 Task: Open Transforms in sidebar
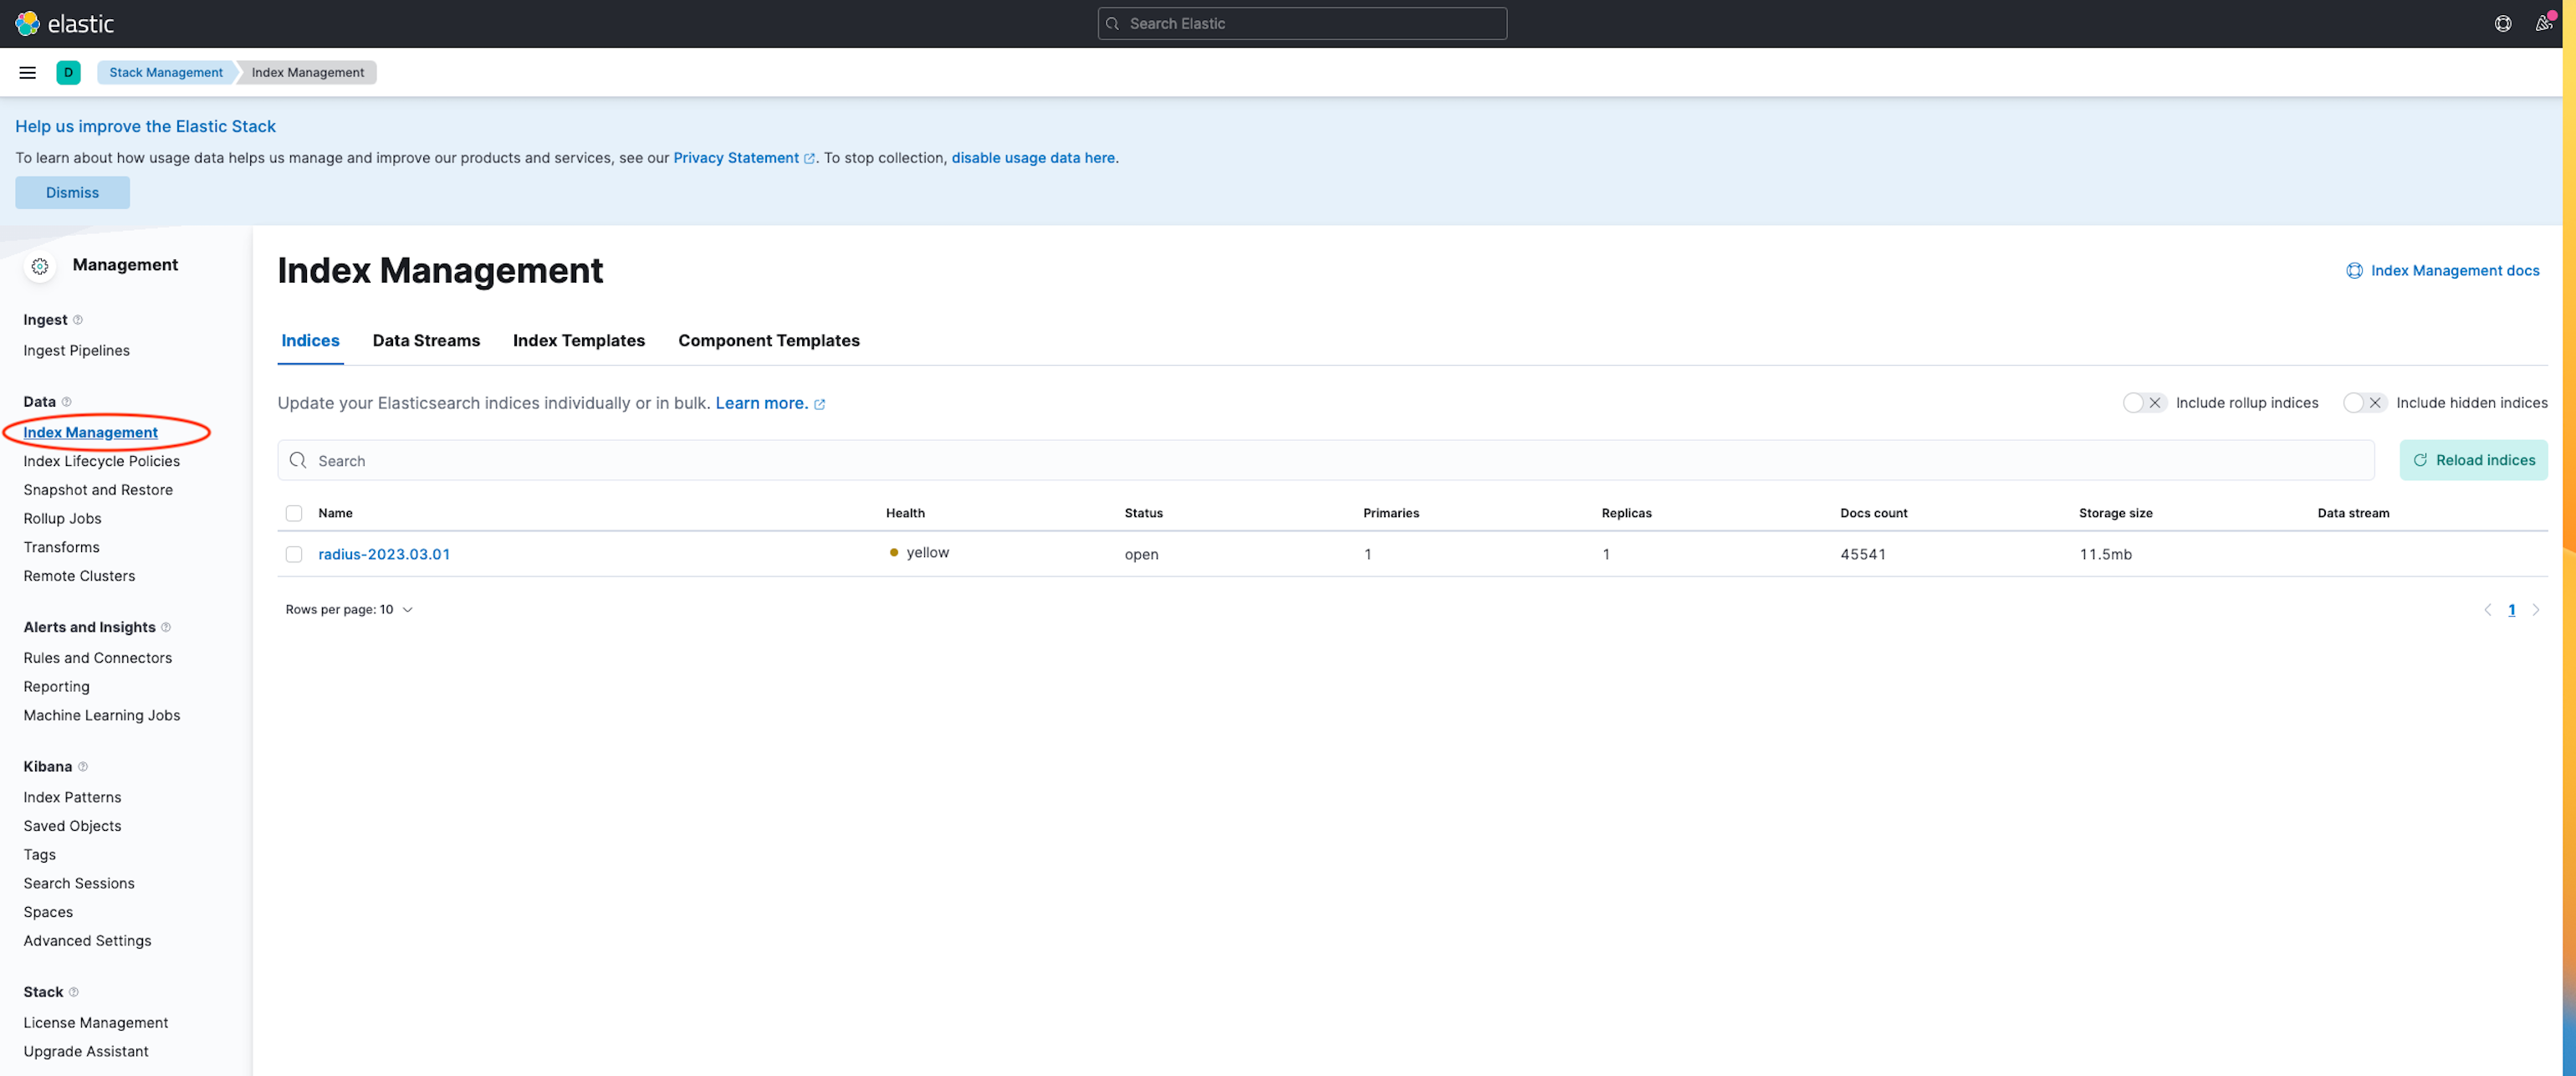tap(62, 548)
